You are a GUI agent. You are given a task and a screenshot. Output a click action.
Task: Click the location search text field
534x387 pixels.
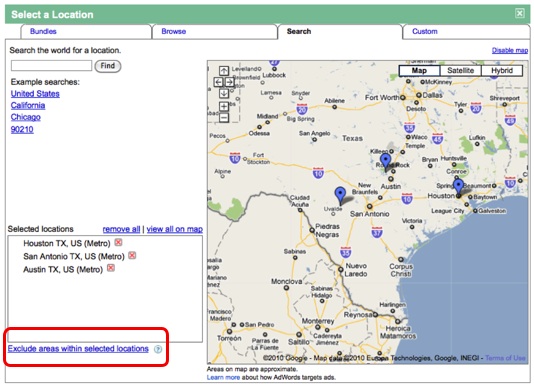tap(51, 65)
